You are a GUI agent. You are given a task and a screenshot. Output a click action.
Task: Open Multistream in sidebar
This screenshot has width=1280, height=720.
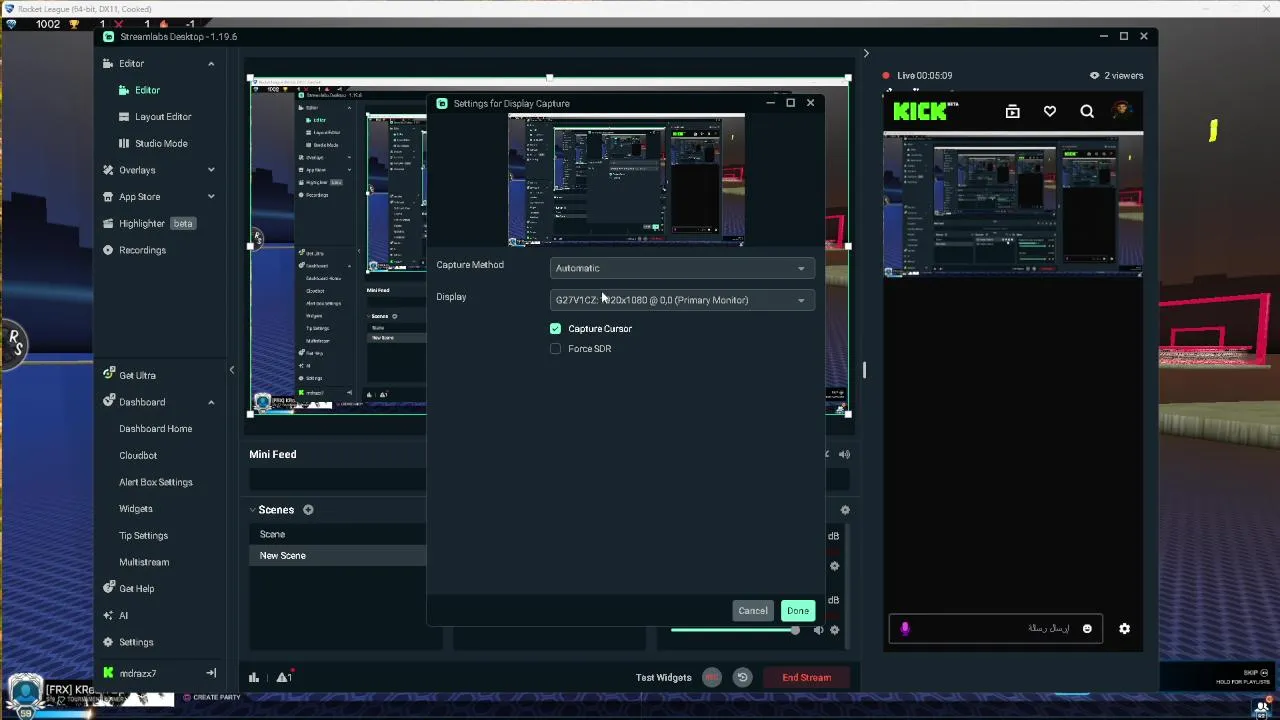[x=144, y=562]
